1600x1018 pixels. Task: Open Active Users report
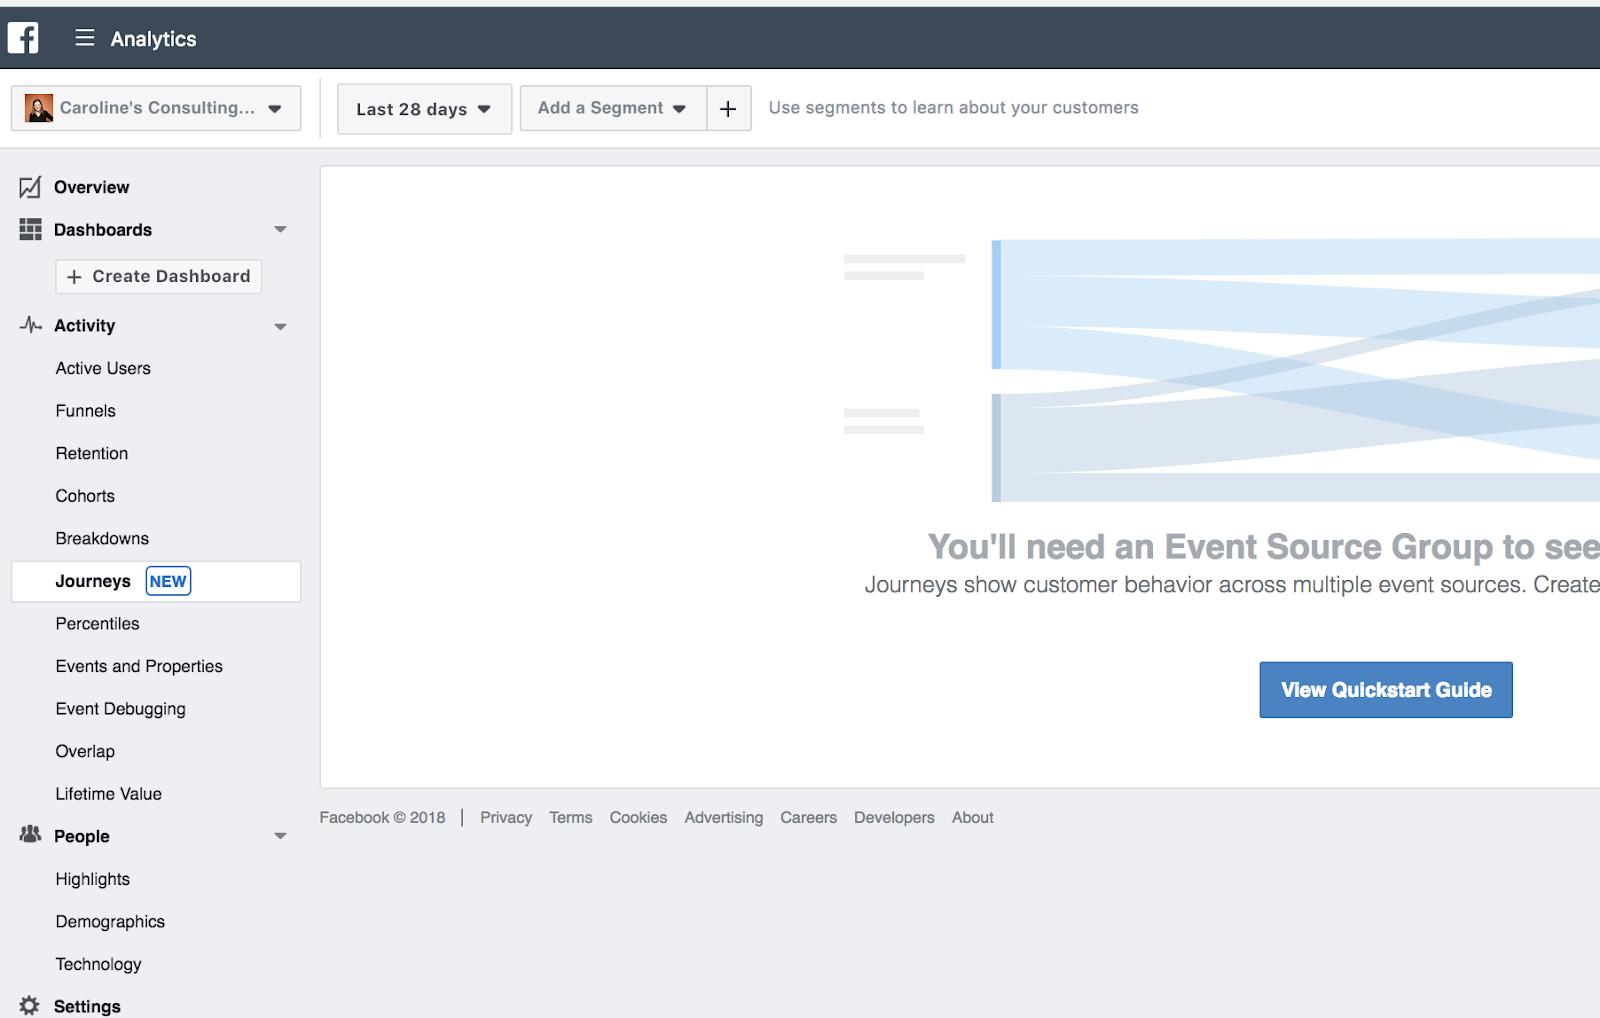pos(103,368)
